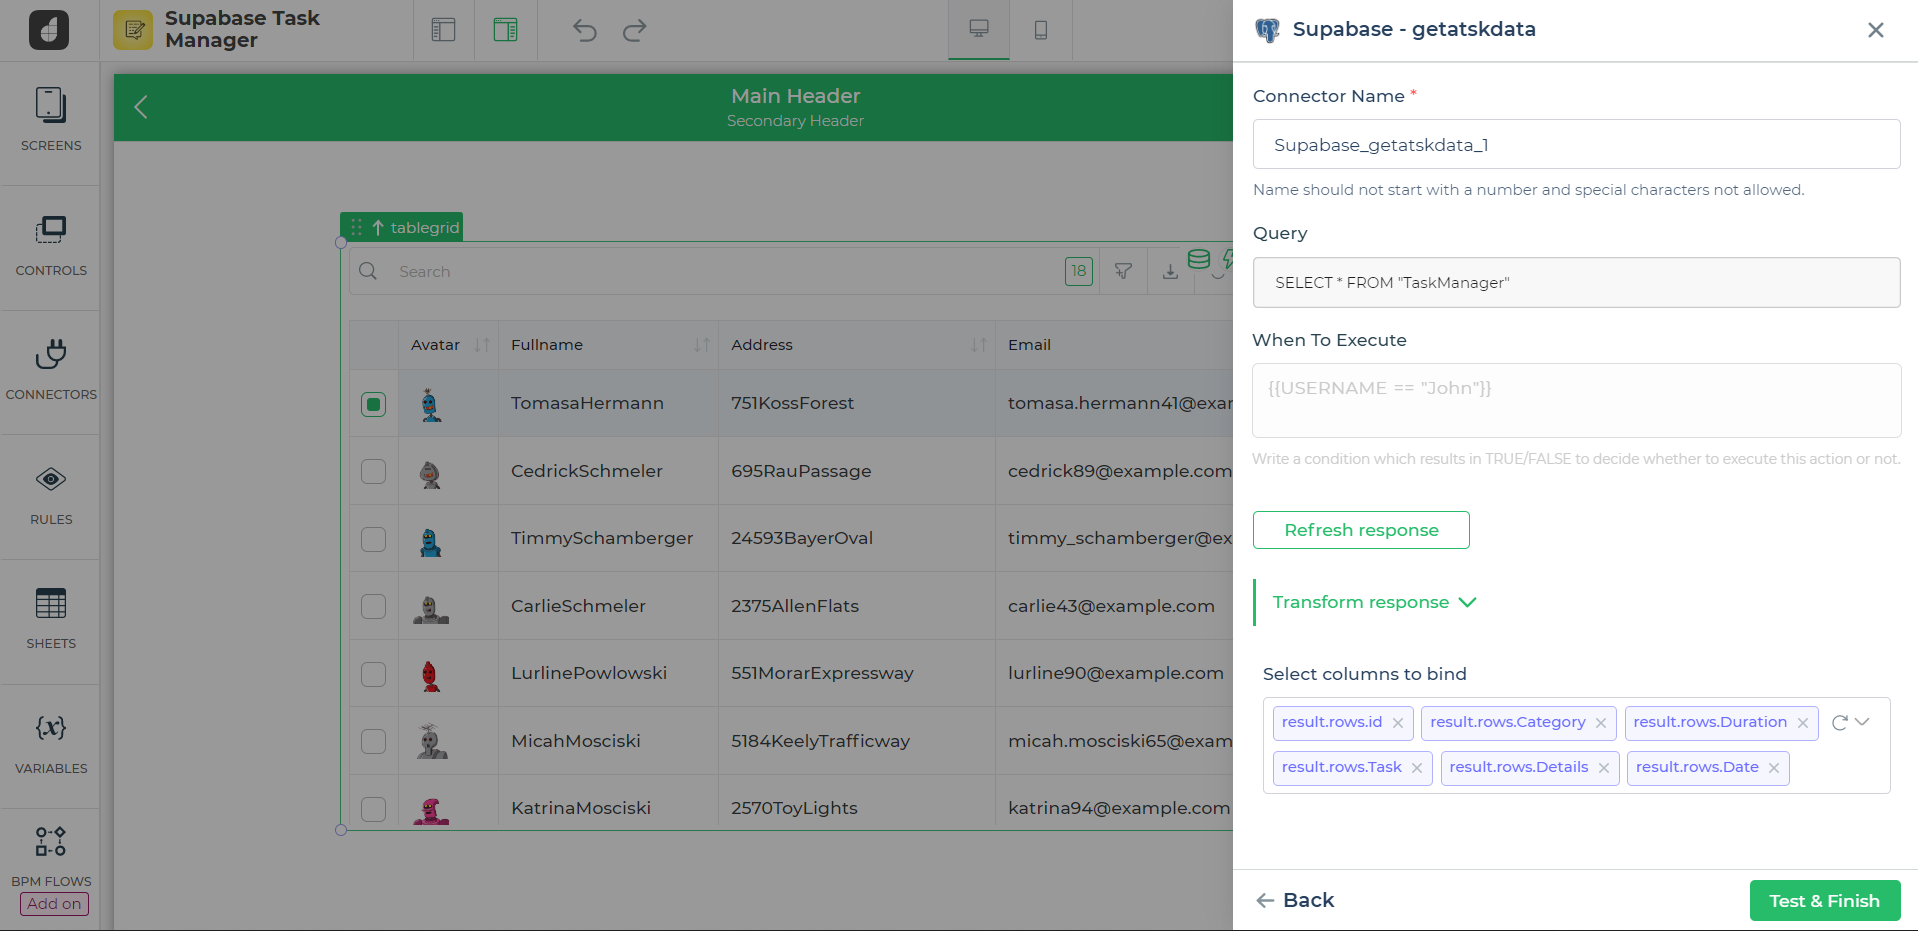Open the columns to bind dropdown arrow
The width and height of the screenshot is (1918, 931).
coord(1862,722)
